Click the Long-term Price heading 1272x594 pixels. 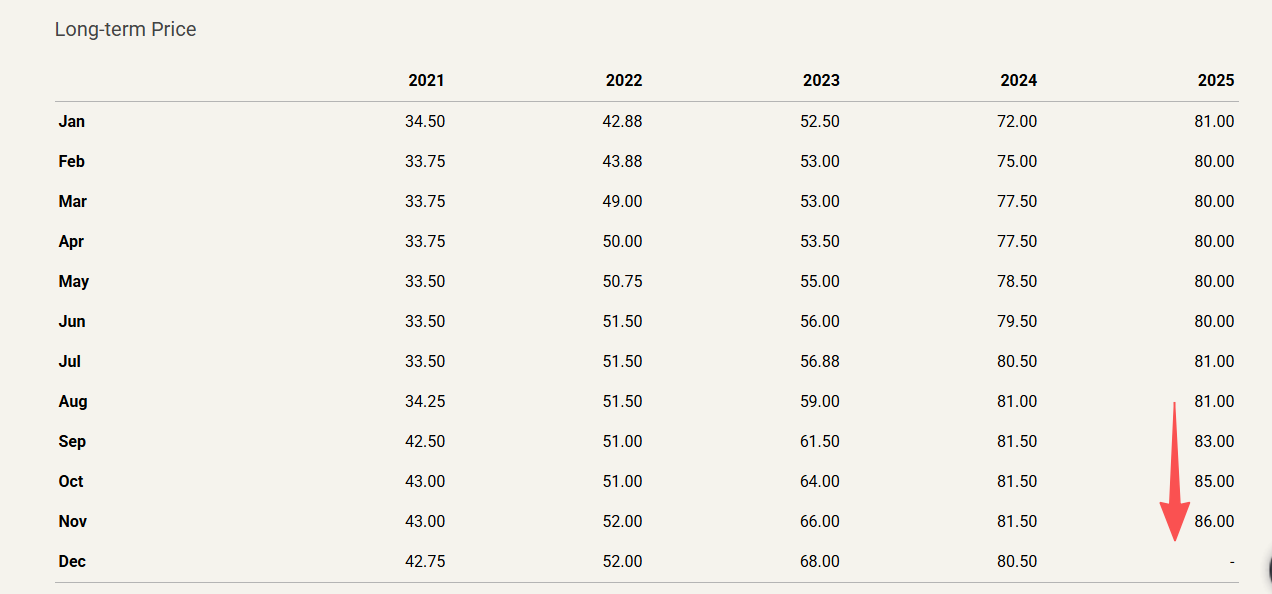pyautogui.click(x=125, y=30)
